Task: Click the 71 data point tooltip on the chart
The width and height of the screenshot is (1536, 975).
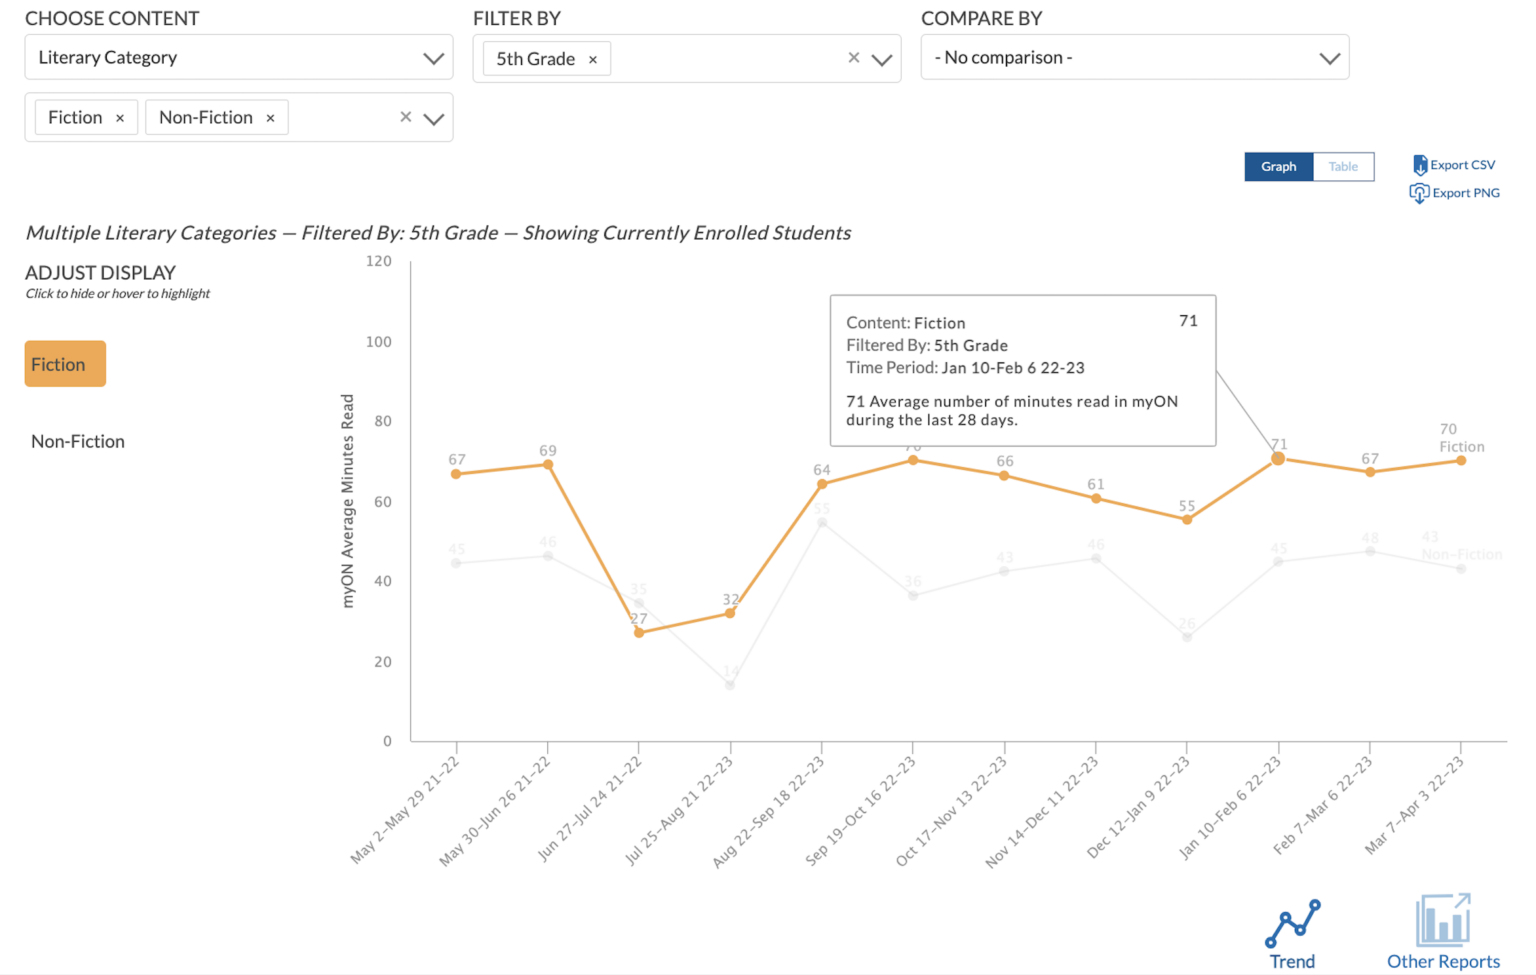Action: 1277,458
